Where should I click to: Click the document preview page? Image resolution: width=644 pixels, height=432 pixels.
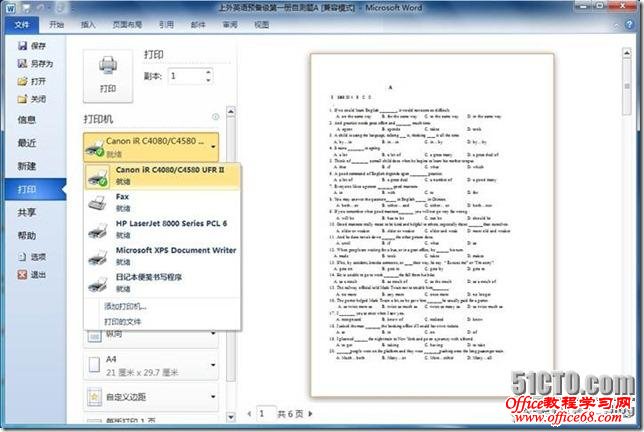tap(432, 225)
